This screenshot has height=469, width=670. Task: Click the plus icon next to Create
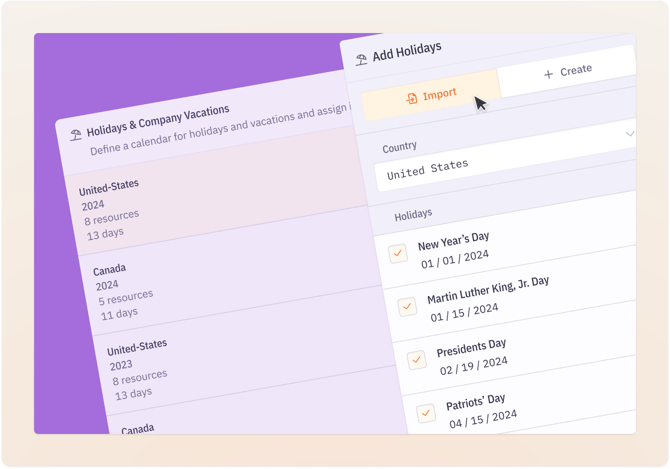(548, 74)
